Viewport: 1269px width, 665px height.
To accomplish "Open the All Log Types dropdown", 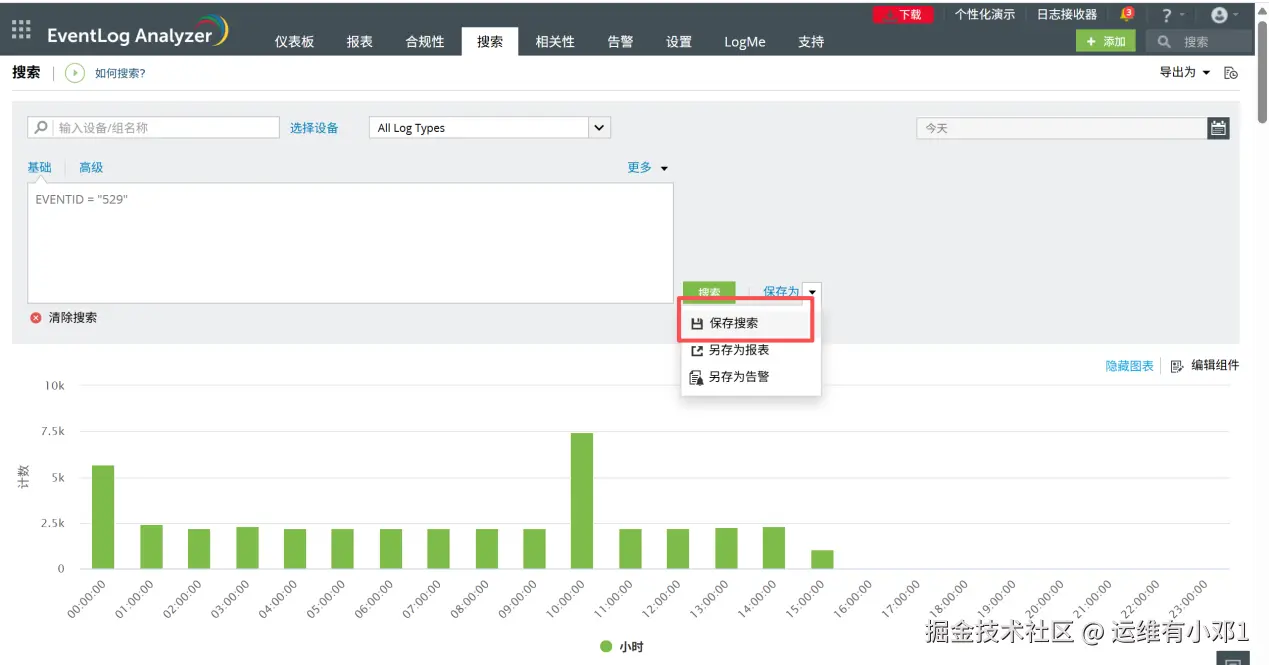I will pyautogui.click(x=490, y=128).
